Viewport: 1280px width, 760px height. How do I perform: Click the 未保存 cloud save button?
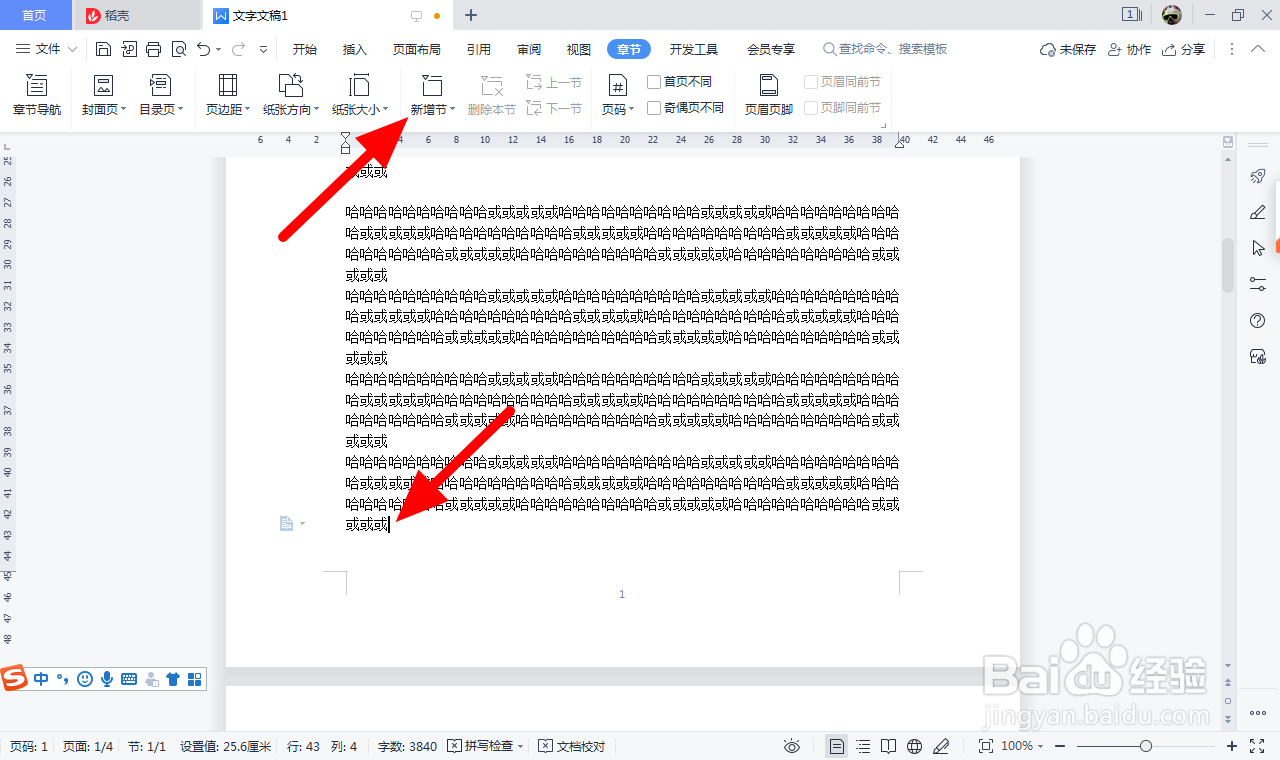point(1068,49)
